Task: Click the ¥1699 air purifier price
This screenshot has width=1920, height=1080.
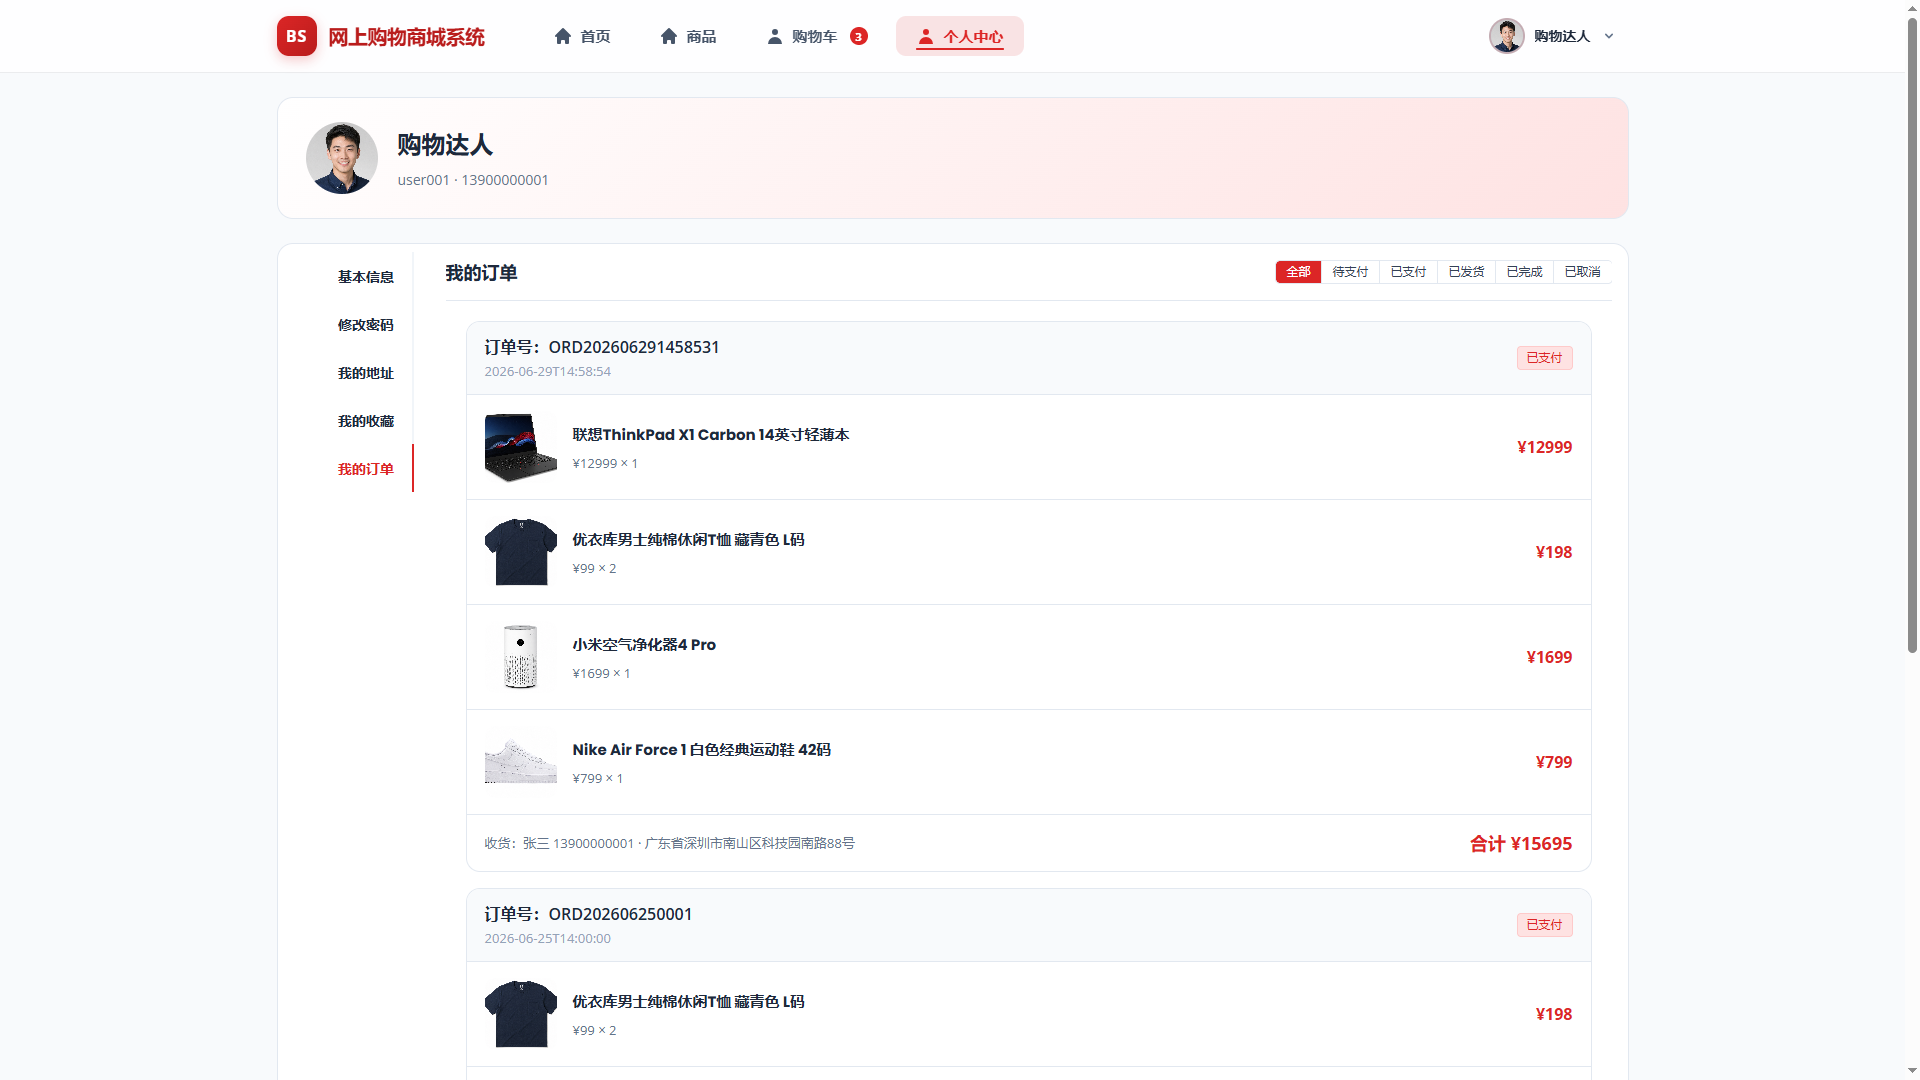Action: pos(1549,657)
